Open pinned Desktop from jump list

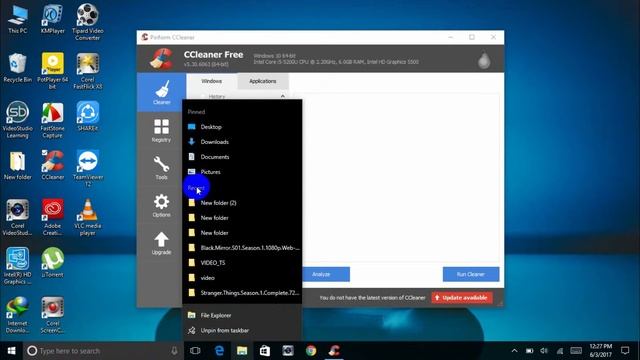(242, 127)
